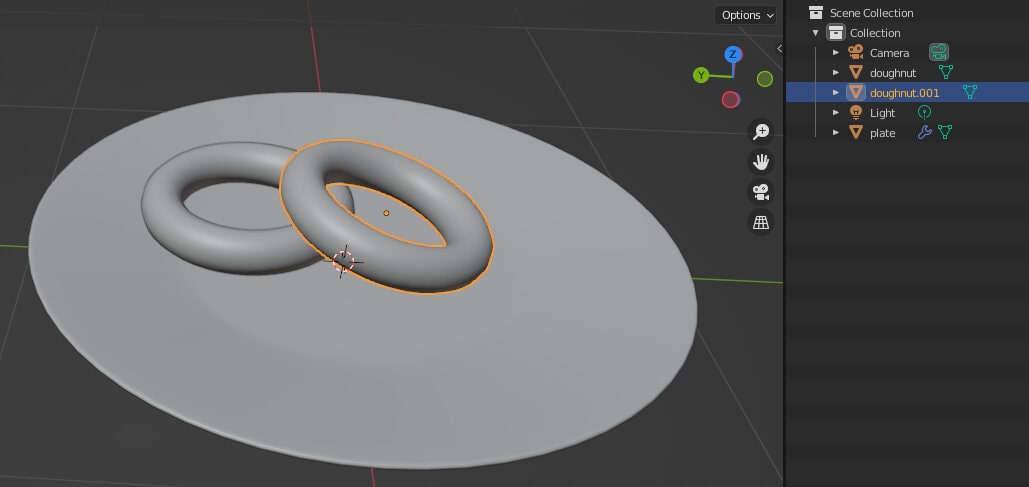Select the plate item in outliner
Screen dimensions: 1029x487
pyautogui.click(x=882, y=133)
